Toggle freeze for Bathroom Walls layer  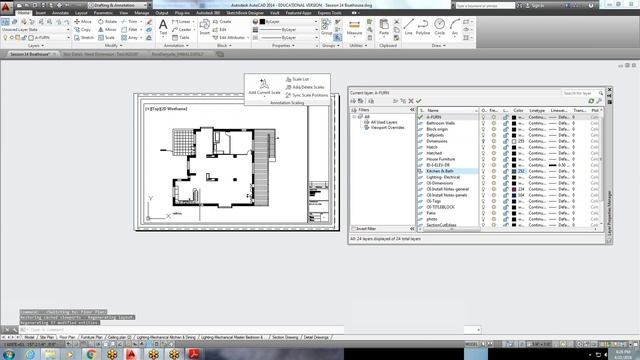pos(493,123)
